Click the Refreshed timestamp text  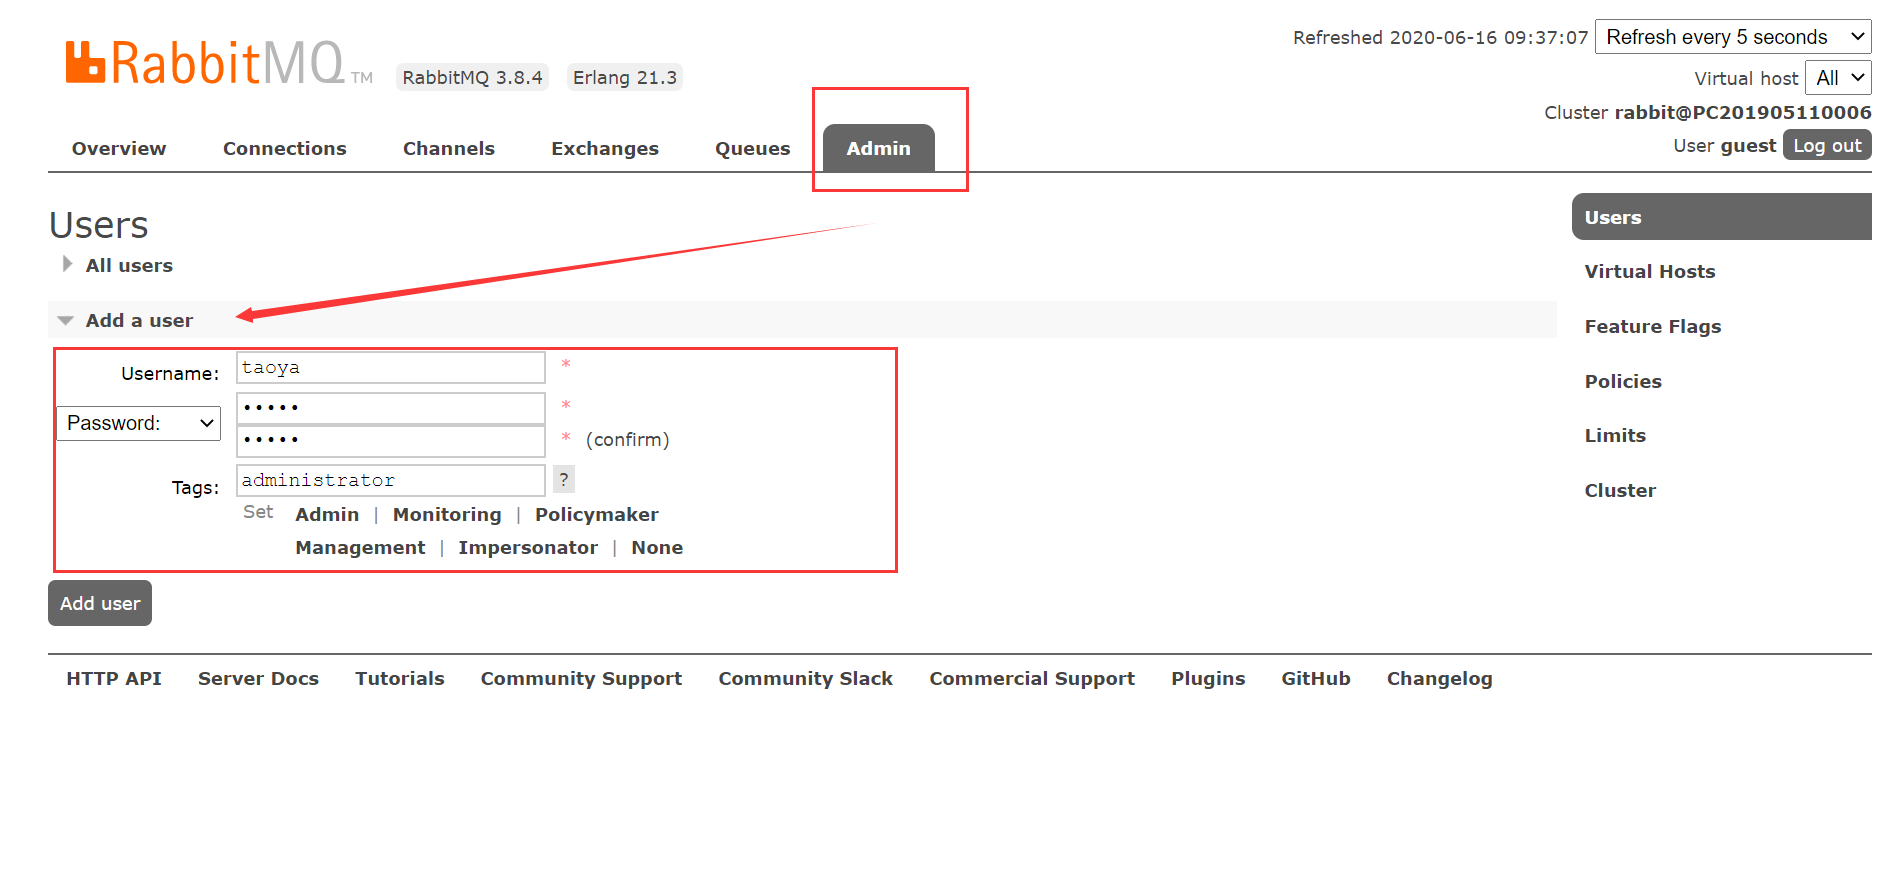click(1441, 37)
